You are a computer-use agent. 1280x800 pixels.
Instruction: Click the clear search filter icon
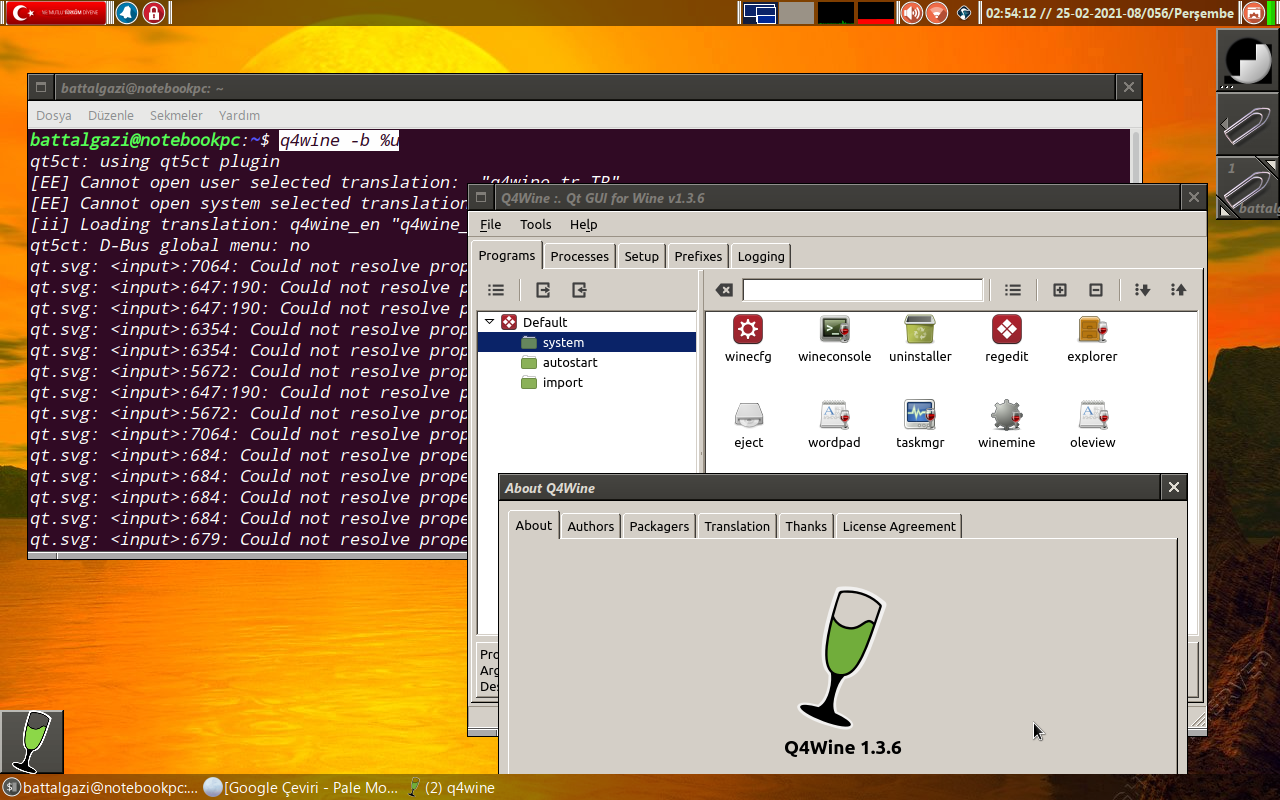click(724, 290)
